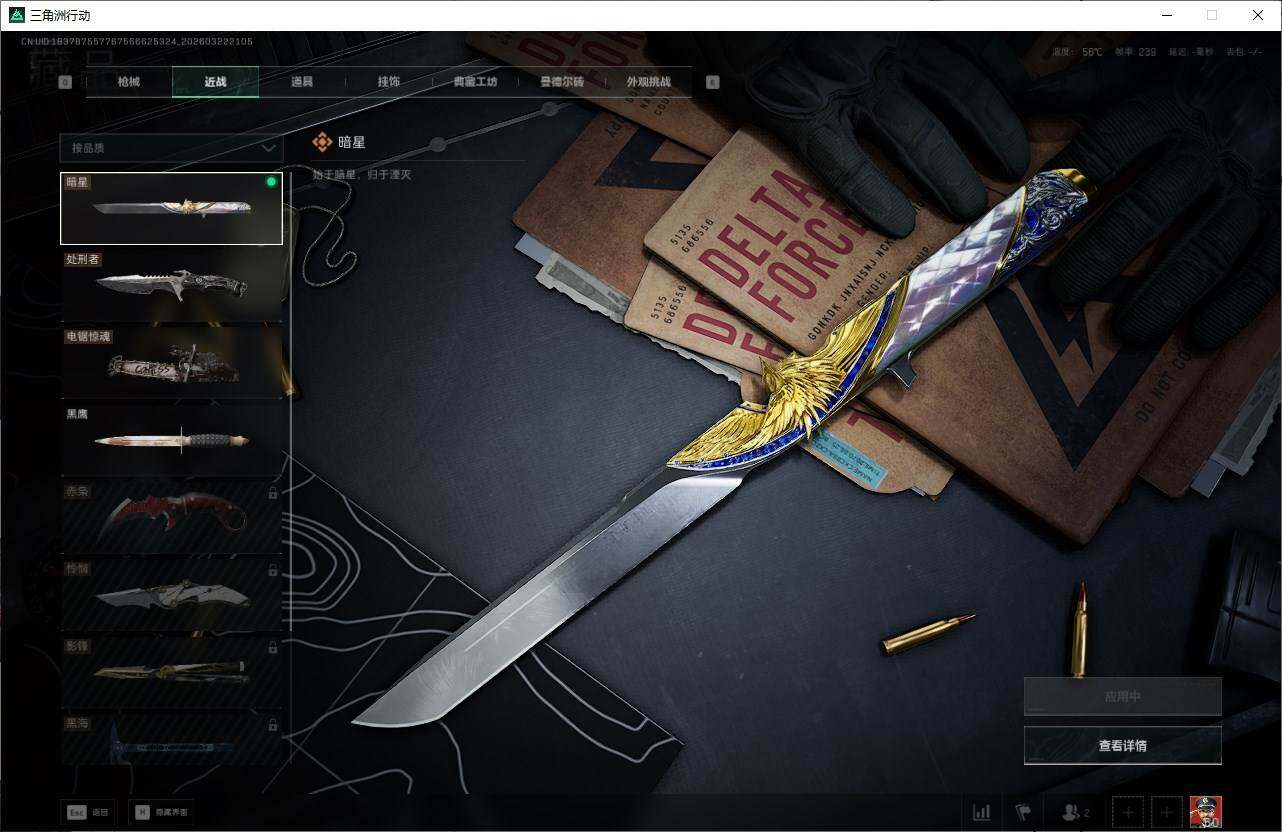Image resolution: width=1282 pixels, height=832 pixels.
Task: Click the green equipped indicator on 暗星
Action: pyautogui.click(x=271, y=182)
